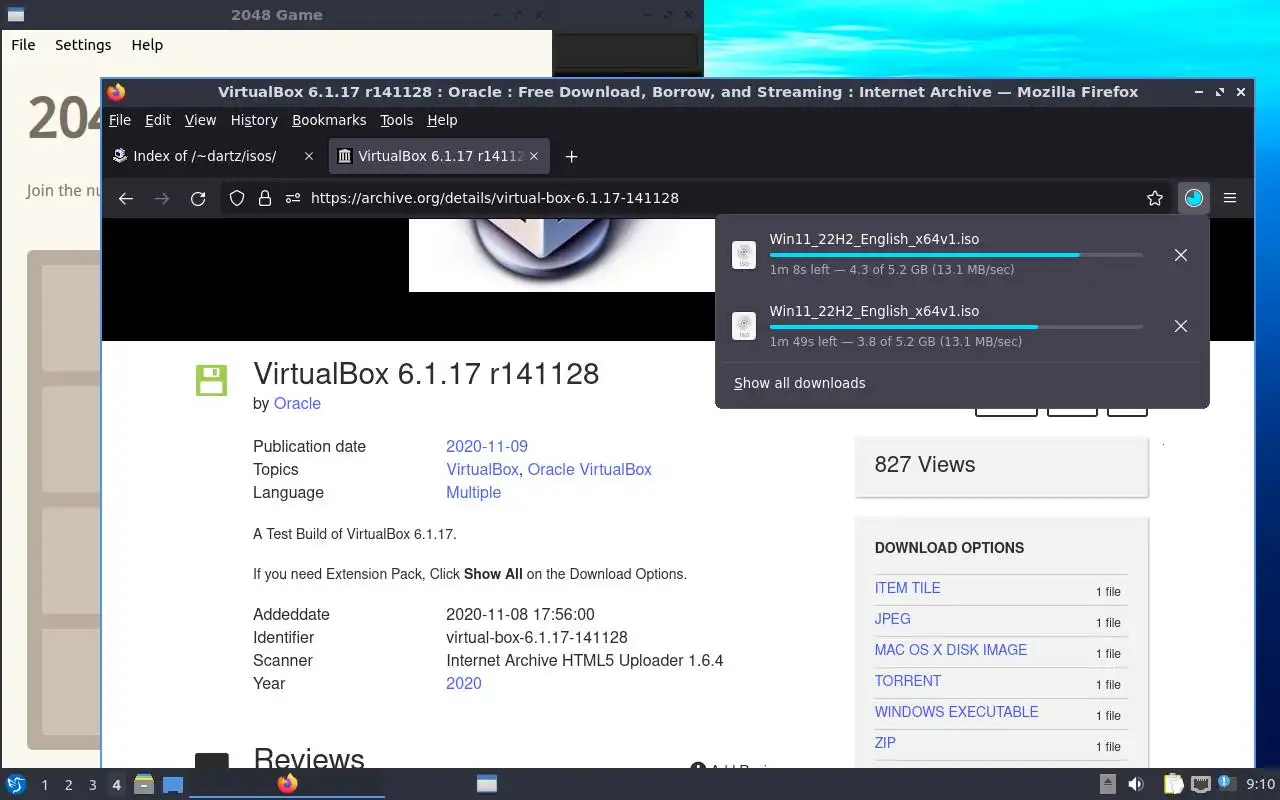Toggle the Firefox downloads toolbar button
Image resolution: width=1280 pixels, height=800 pixels.
pyautogui.click(x=1194, y=198)
